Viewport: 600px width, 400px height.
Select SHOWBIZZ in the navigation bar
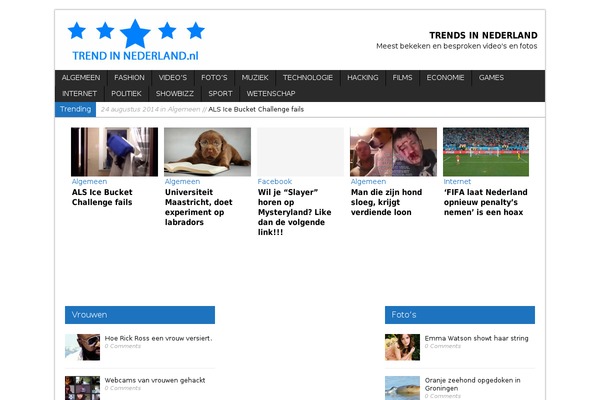[174, 94]
